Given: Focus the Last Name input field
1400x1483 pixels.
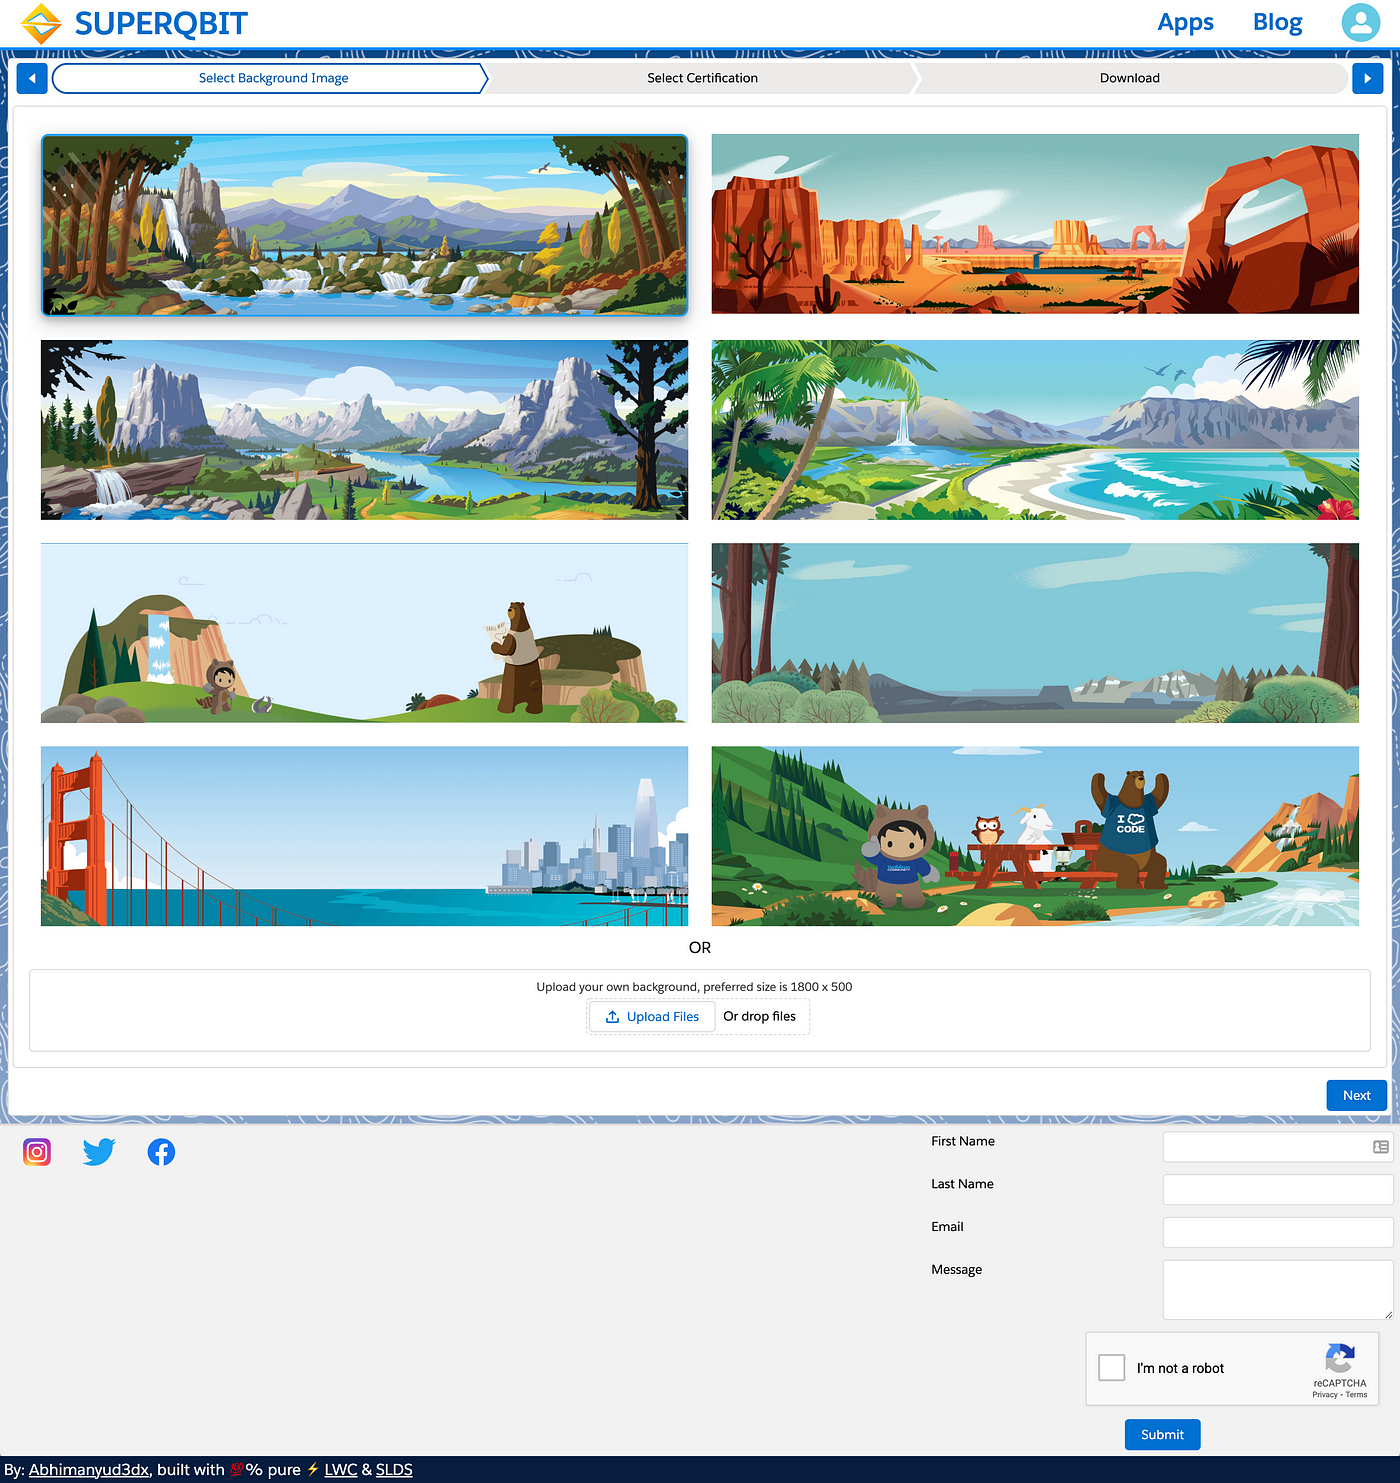Looking at the screenshot, I should tap(1278, 1190).
